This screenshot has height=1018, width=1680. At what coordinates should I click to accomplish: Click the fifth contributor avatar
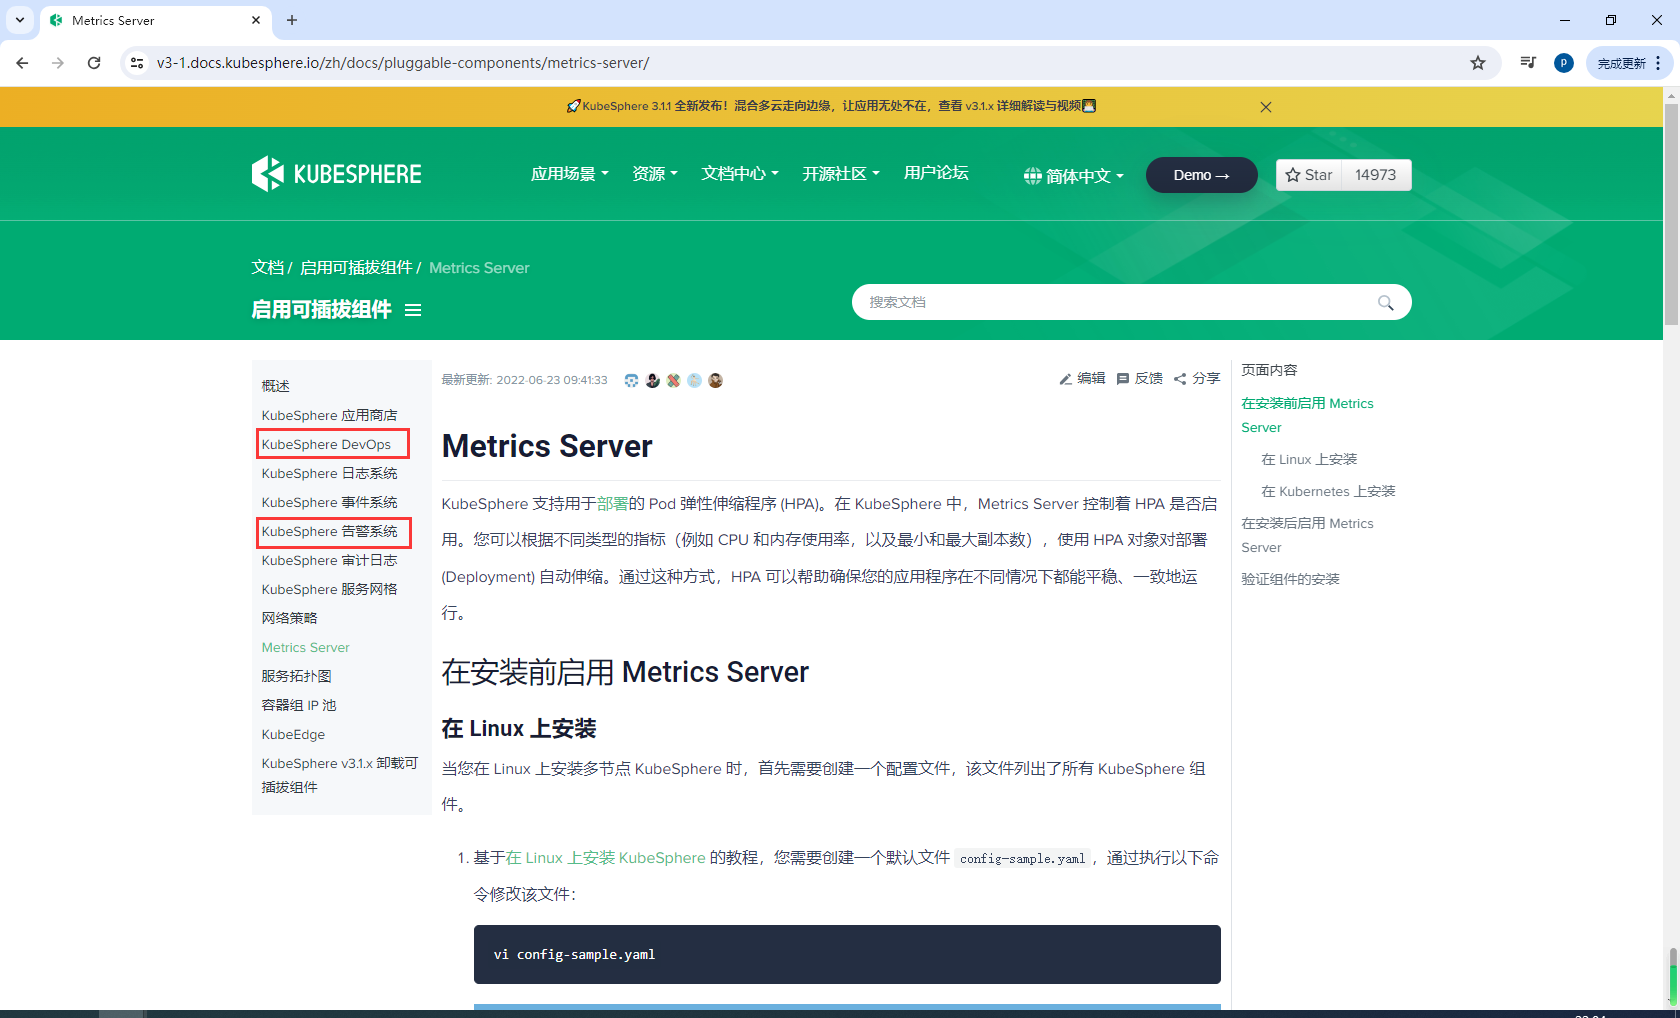(715, 380)
